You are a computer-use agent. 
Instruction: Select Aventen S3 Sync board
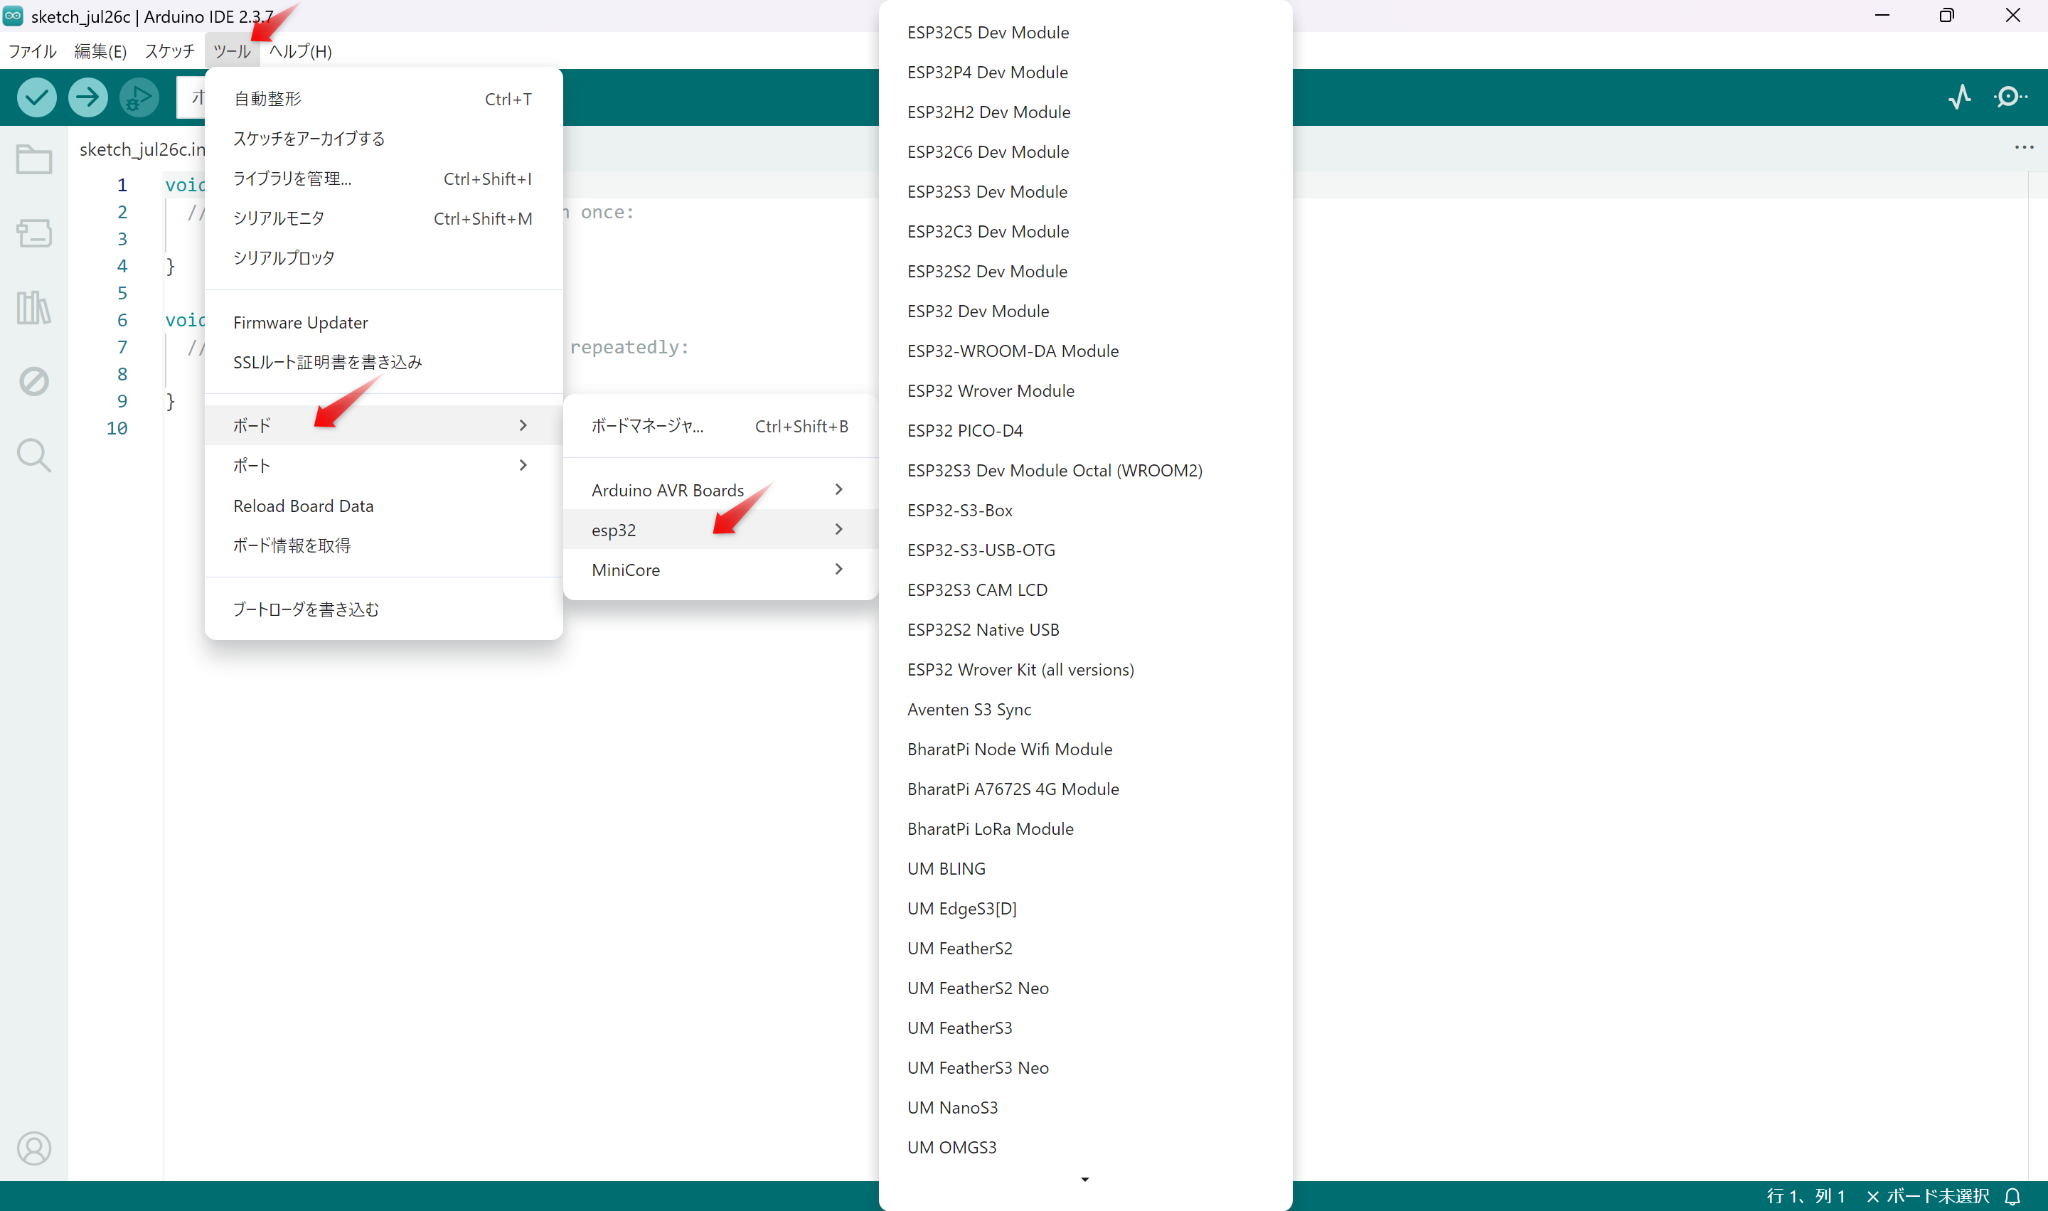(x=1086, y=710)
